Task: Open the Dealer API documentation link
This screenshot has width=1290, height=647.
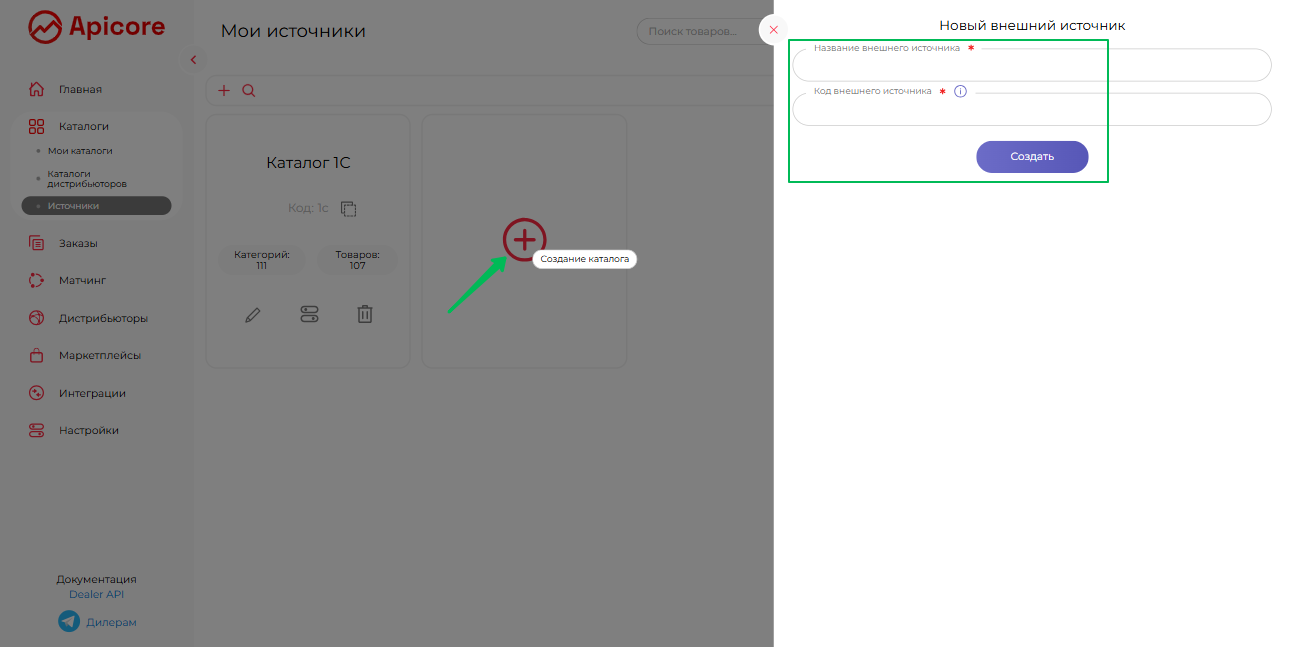Action: (x=96, y=595)
